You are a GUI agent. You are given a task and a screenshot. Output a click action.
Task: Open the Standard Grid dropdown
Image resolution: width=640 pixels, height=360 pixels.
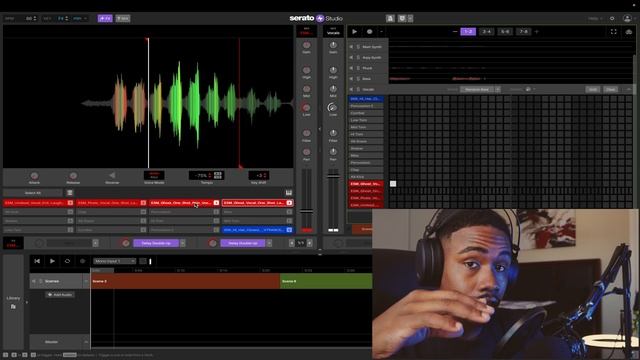click(x=480, y=89)
